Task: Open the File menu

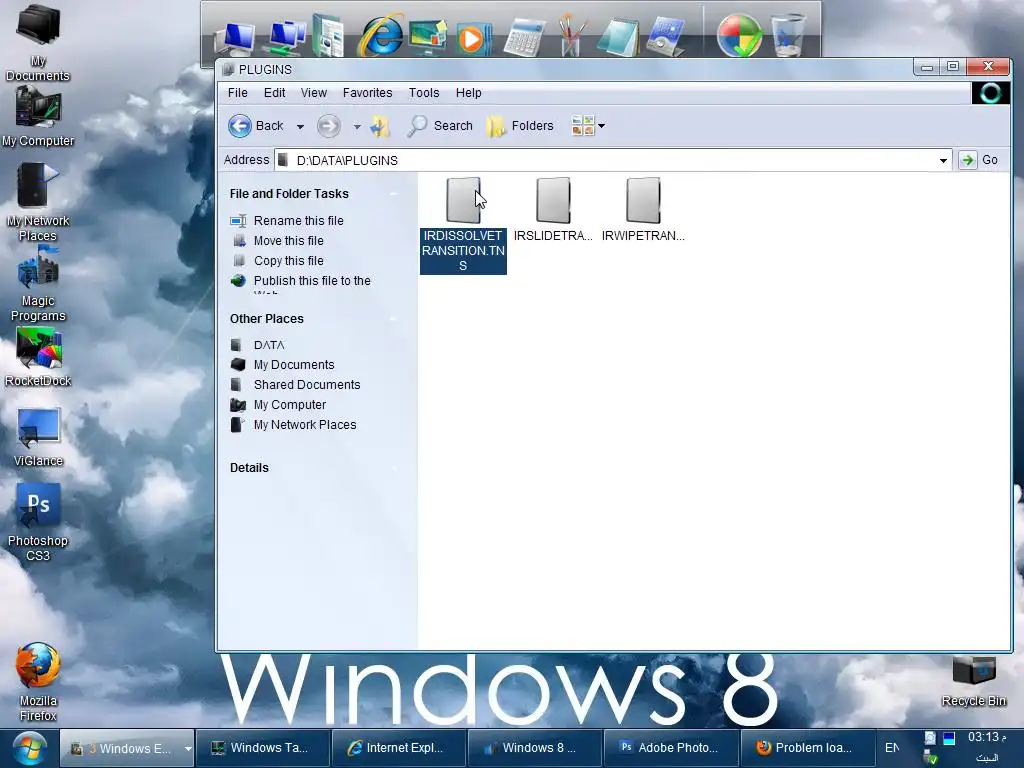Action: click(238, 93)
